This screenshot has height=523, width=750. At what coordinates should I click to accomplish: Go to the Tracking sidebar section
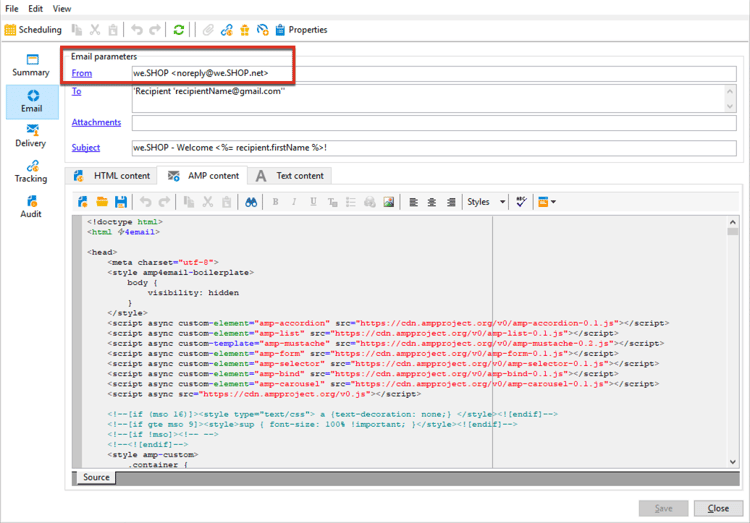(31, 171)
